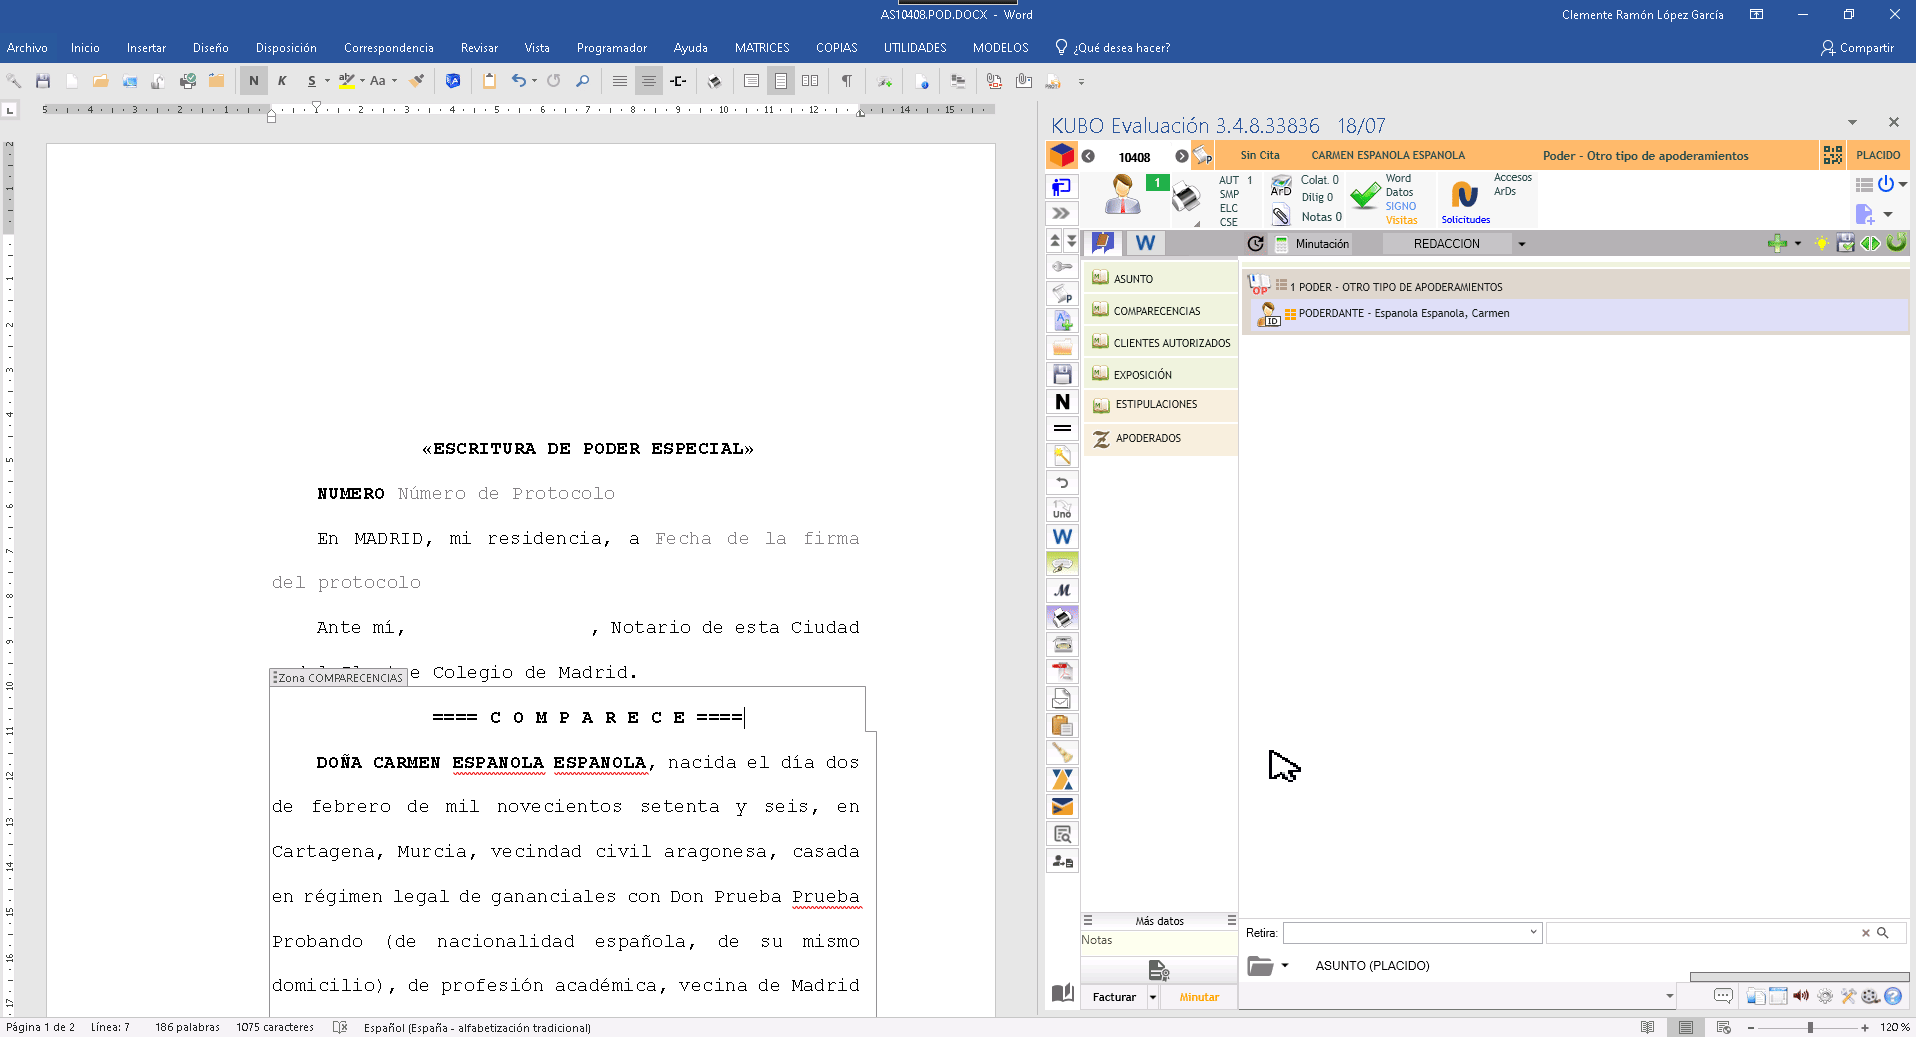Click the Paste clipboard icon
1916x1037 pixels.
coord(489,81)
